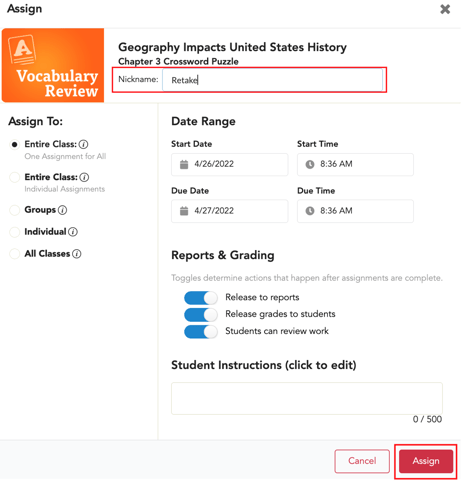Click the info icon beside Groups
Screen dimensions: 463x486
tap(62, 210)
